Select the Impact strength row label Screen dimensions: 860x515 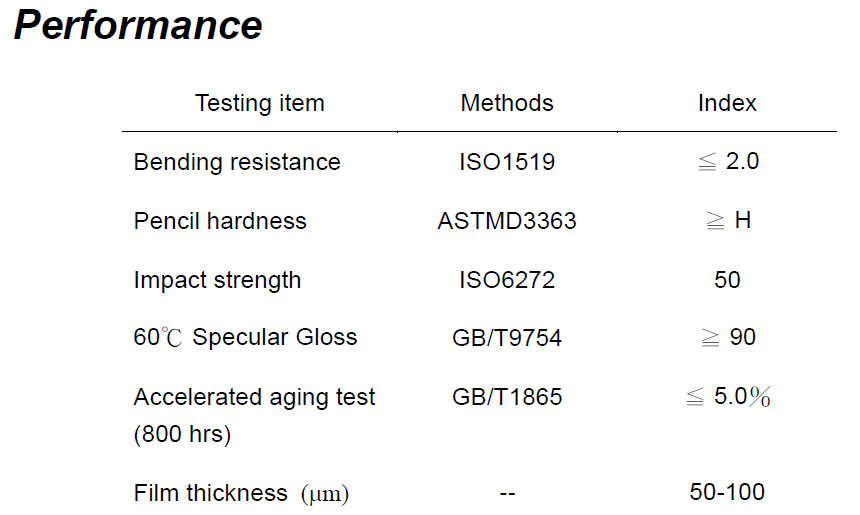[217, 280]
